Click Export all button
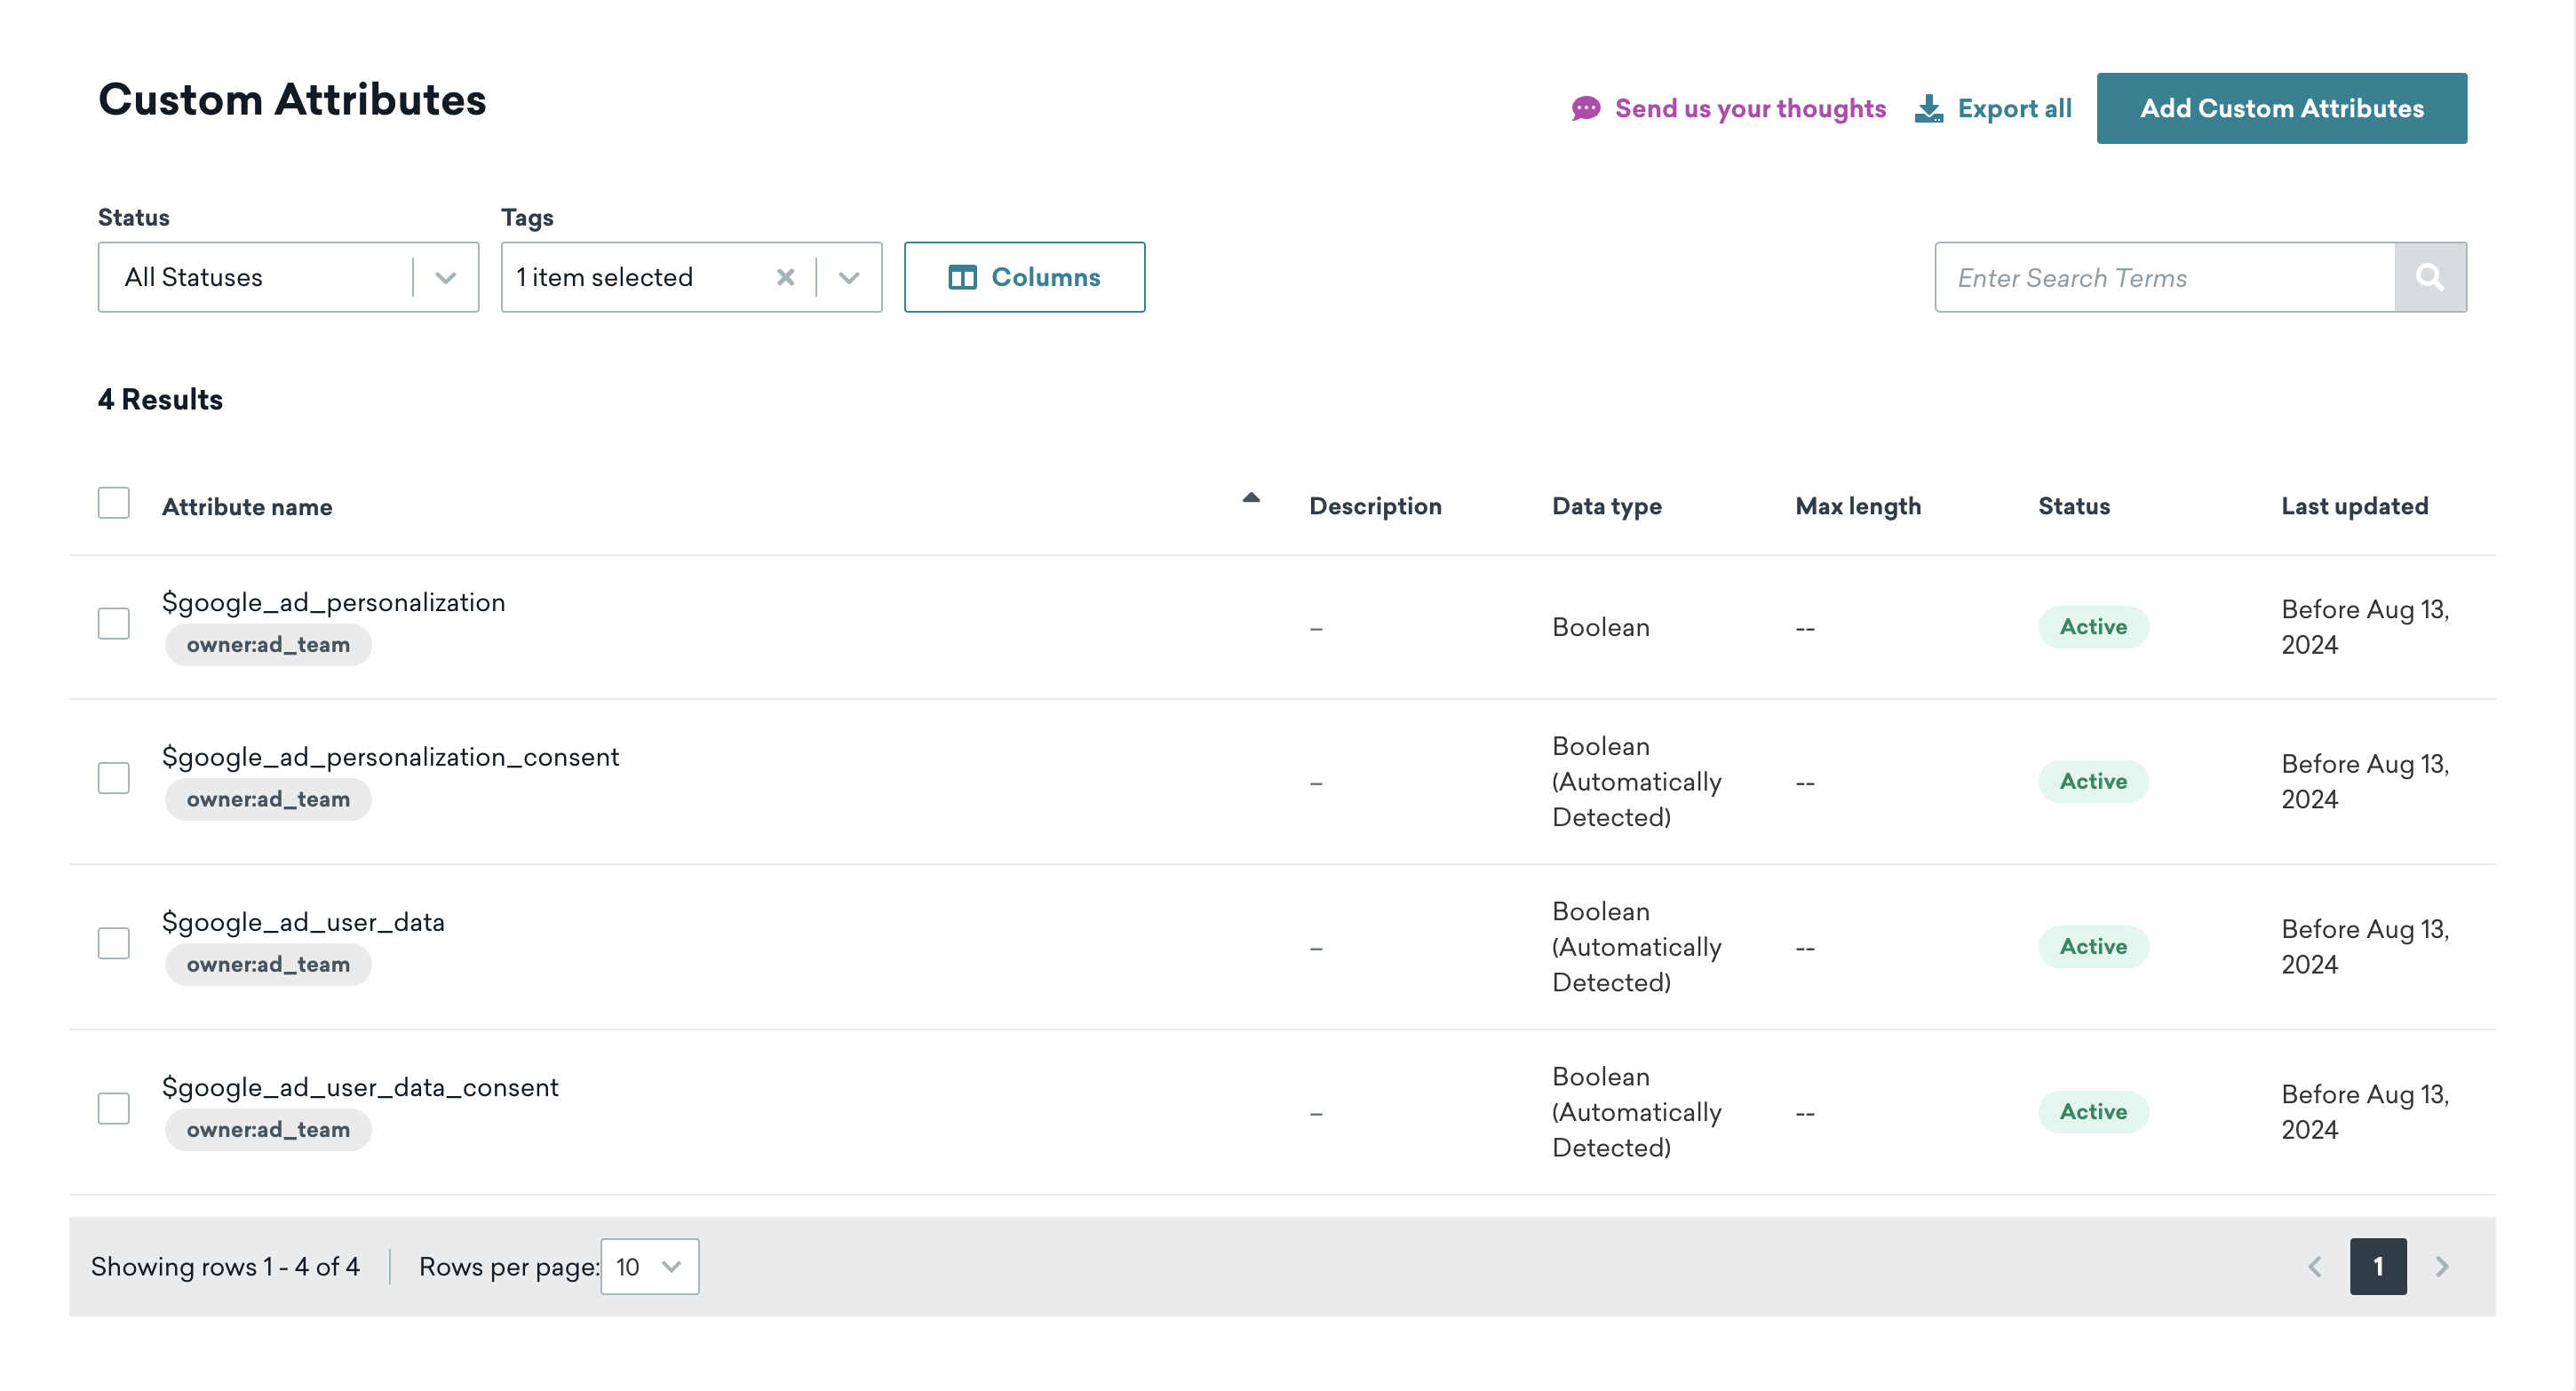Image resolution: width=2576 pixels, height=1391 pixels. tap(1993, 107)
